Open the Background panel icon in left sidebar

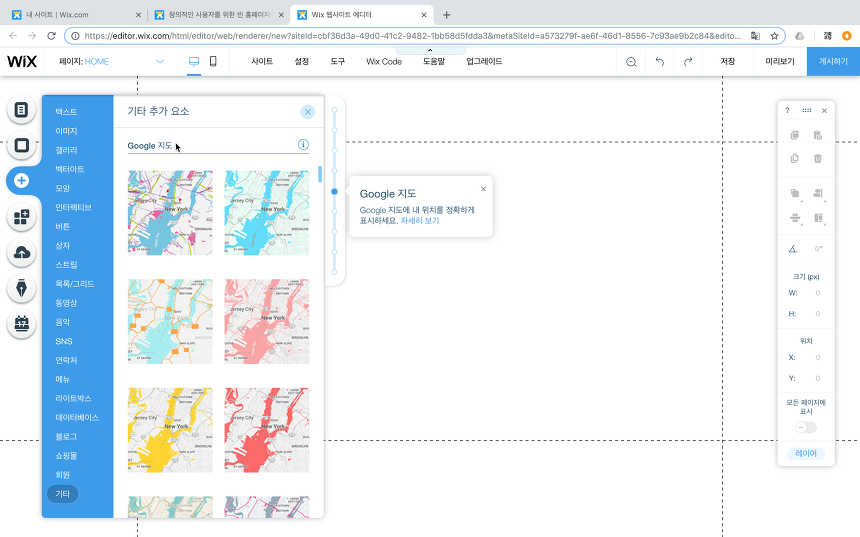tap(21, 145)
